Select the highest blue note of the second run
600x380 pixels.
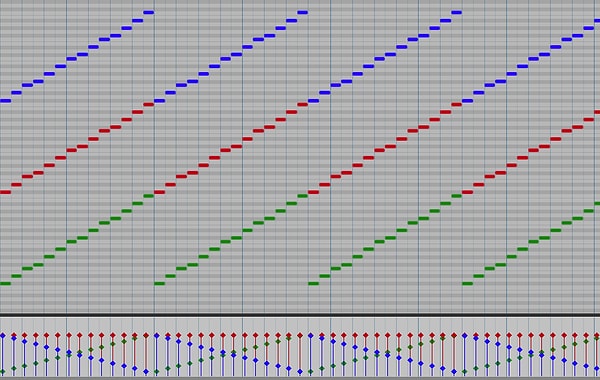click(302, 13)
